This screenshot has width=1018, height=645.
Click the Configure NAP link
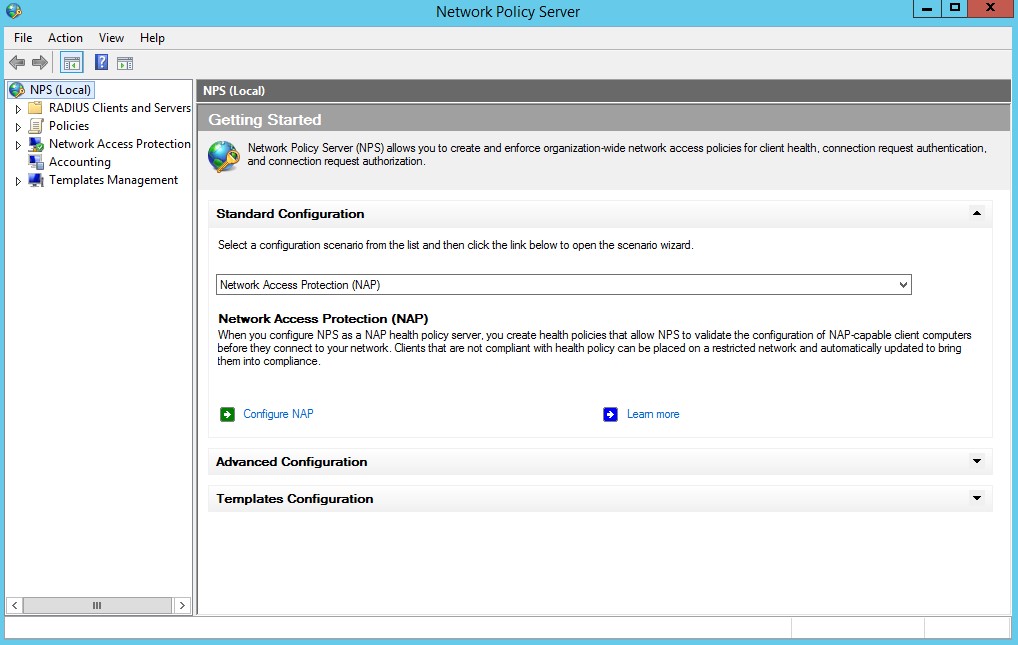(278, 414)
